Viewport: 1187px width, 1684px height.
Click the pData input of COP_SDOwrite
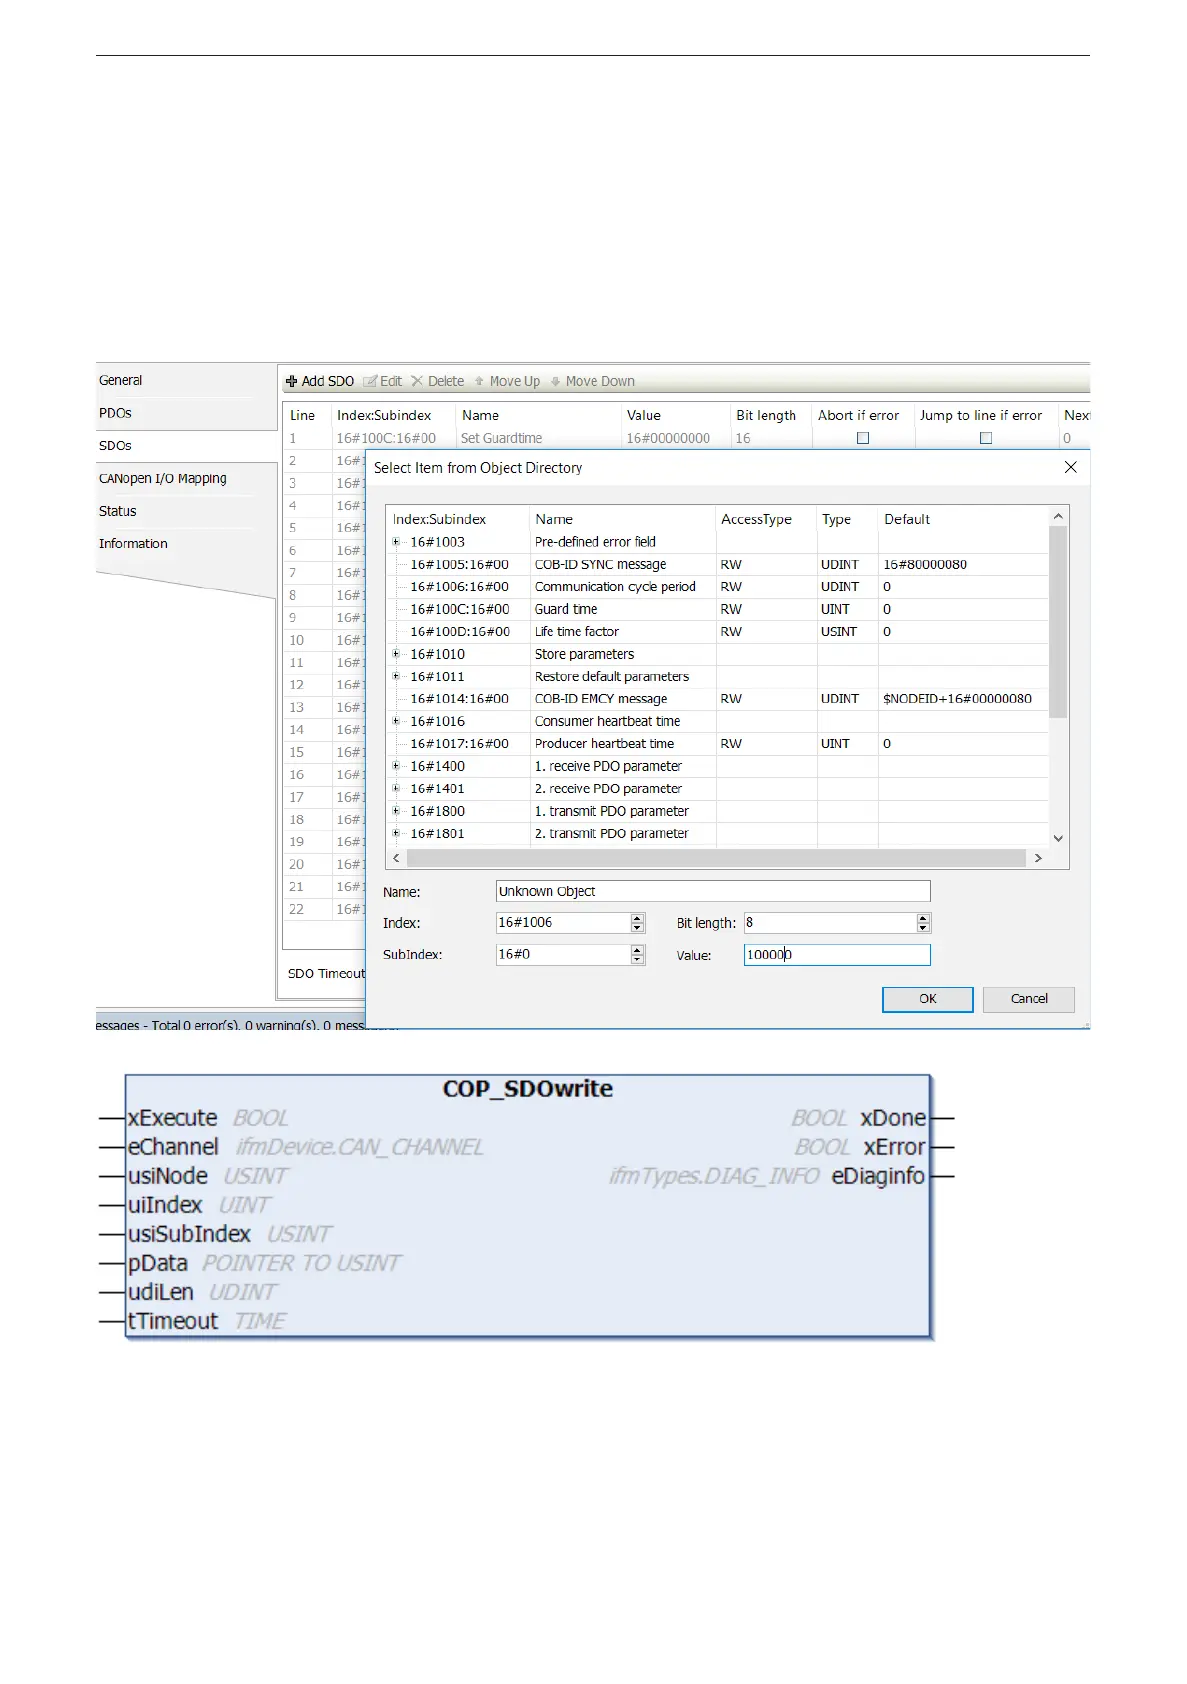point(157,1263)
